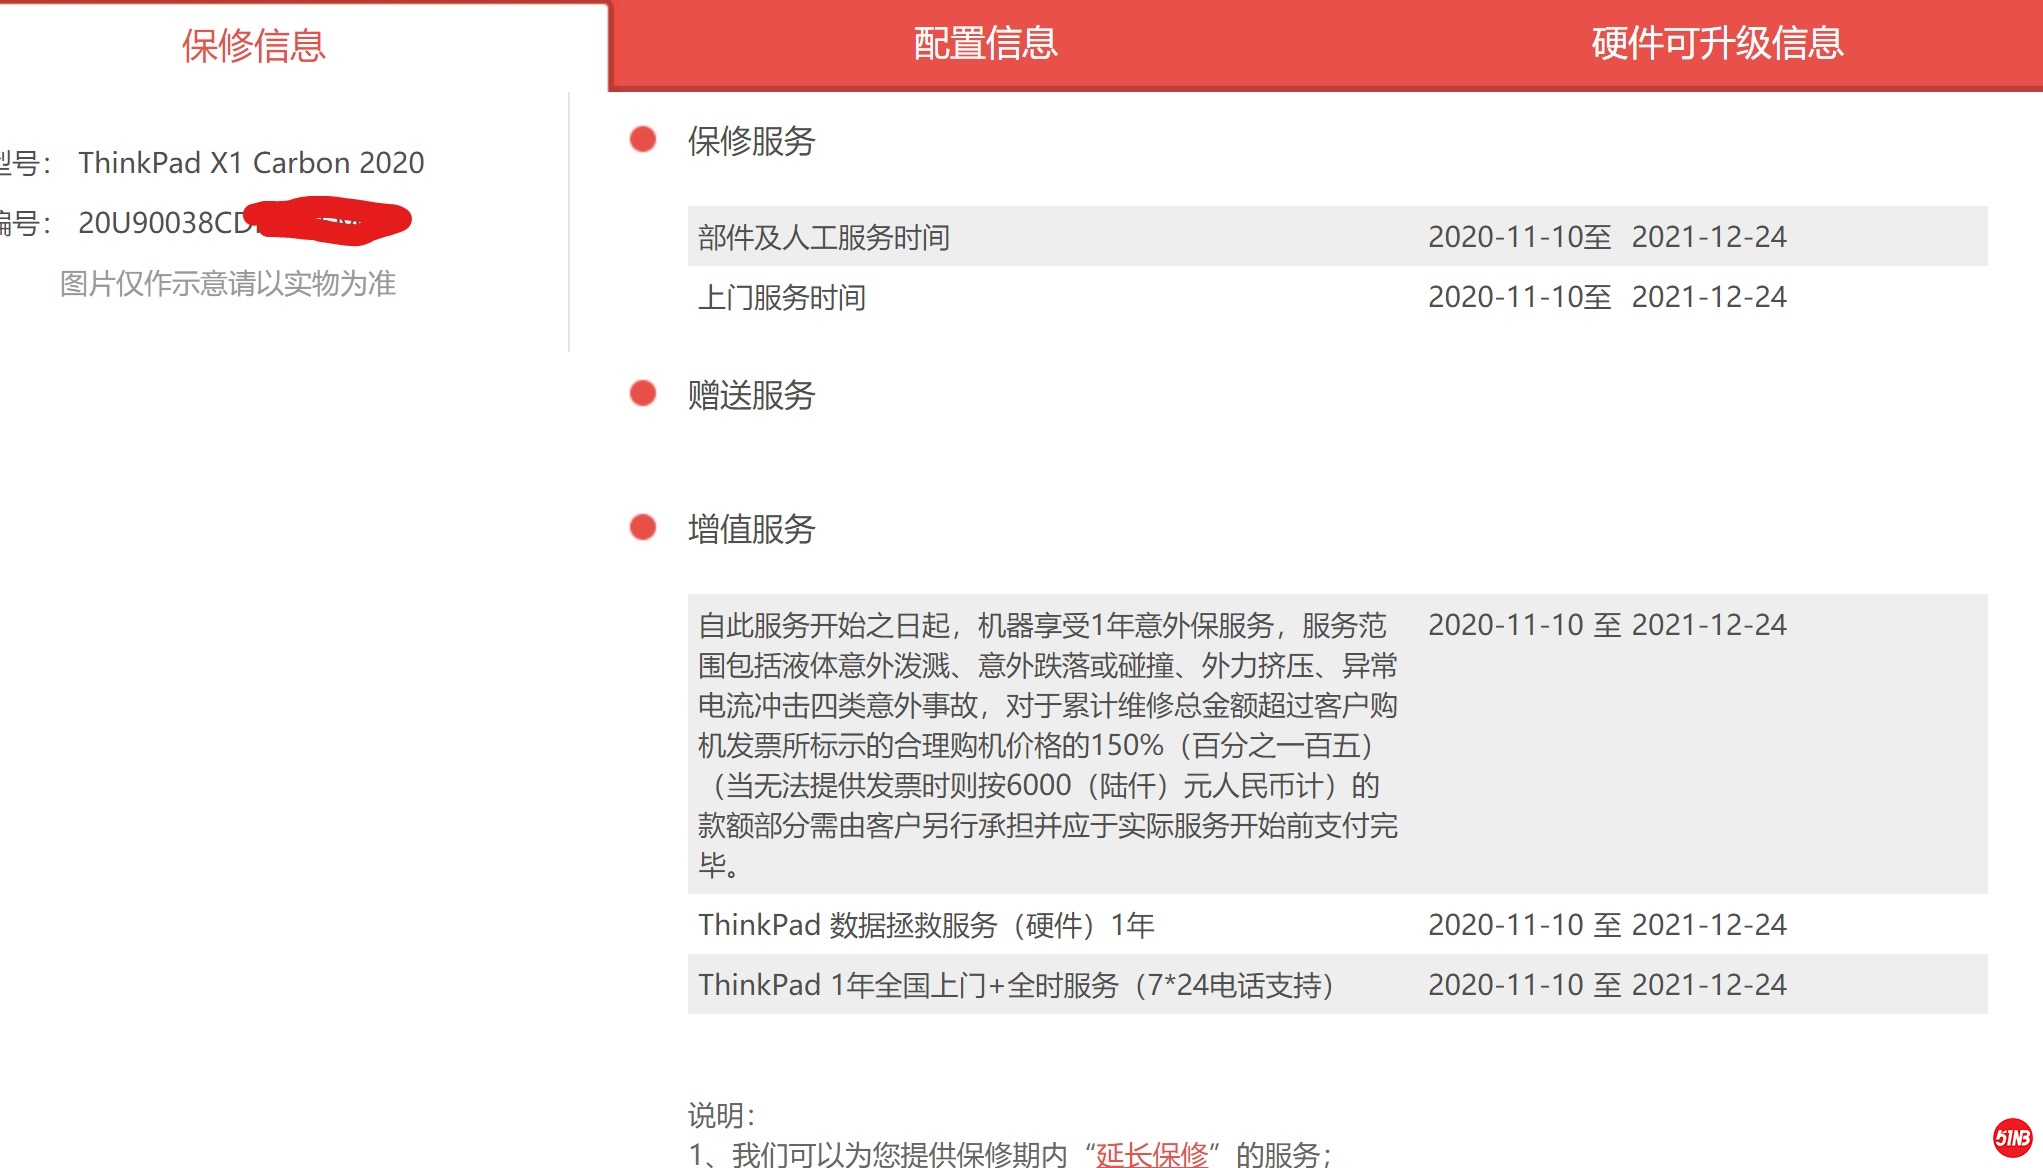The image size is (2043, 1168).
Task: Click the 延长保修 hyperlink
Action: point(1152,1154)
